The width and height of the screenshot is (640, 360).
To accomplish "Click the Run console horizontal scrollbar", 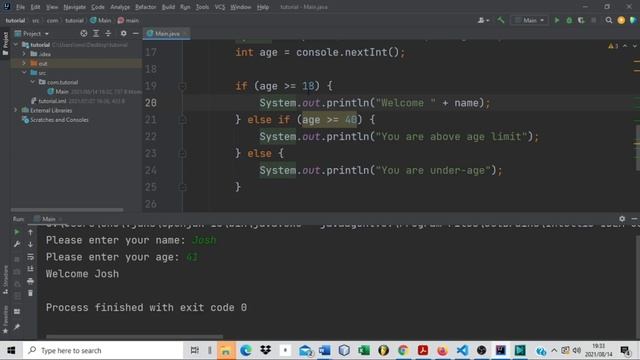I will 134,337.
